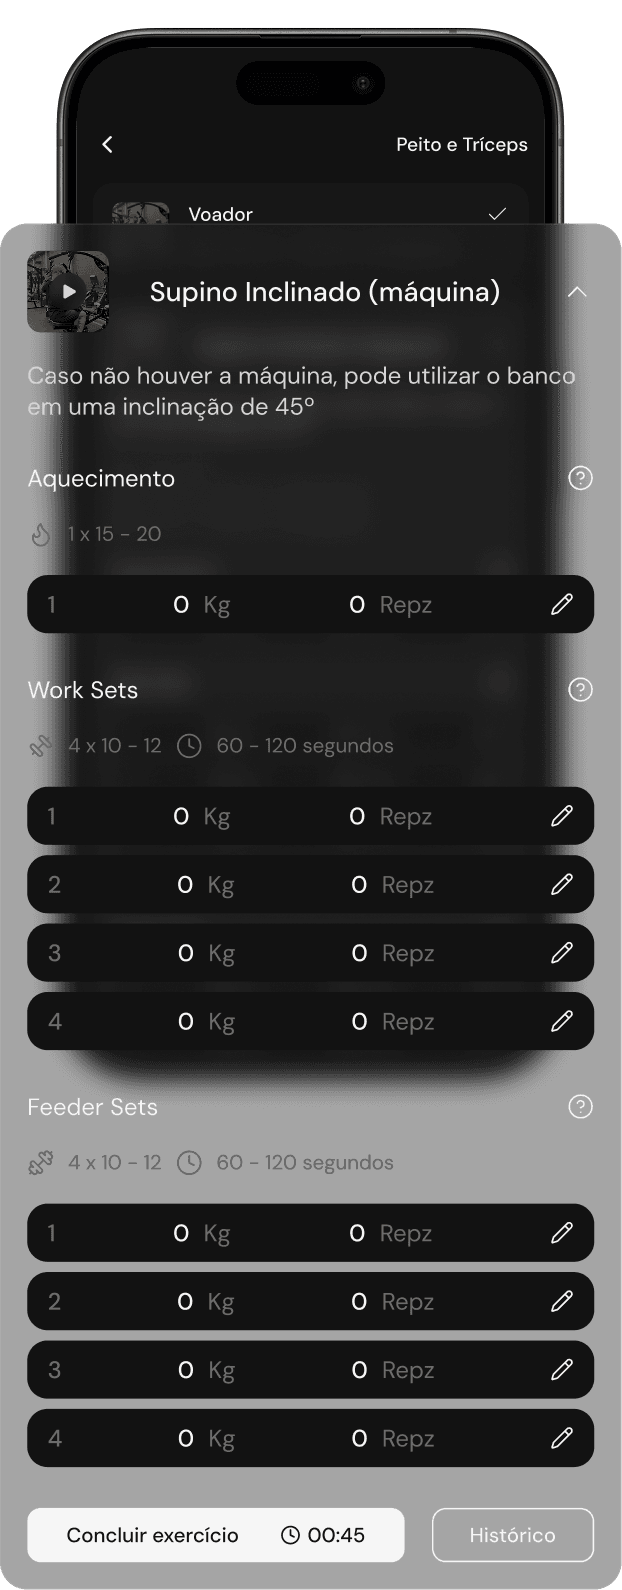This screenshot has height=1590, width=622.
Task: Play the Supino Inclinado exercise video
Action: (67, 292)
